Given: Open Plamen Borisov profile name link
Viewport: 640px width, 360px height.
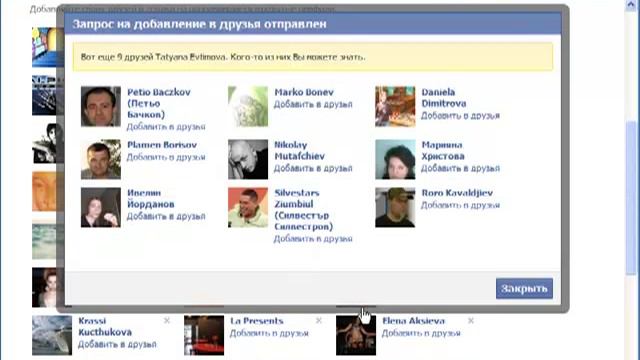Looking at the screenshot, I should click(x=162, y=145).
